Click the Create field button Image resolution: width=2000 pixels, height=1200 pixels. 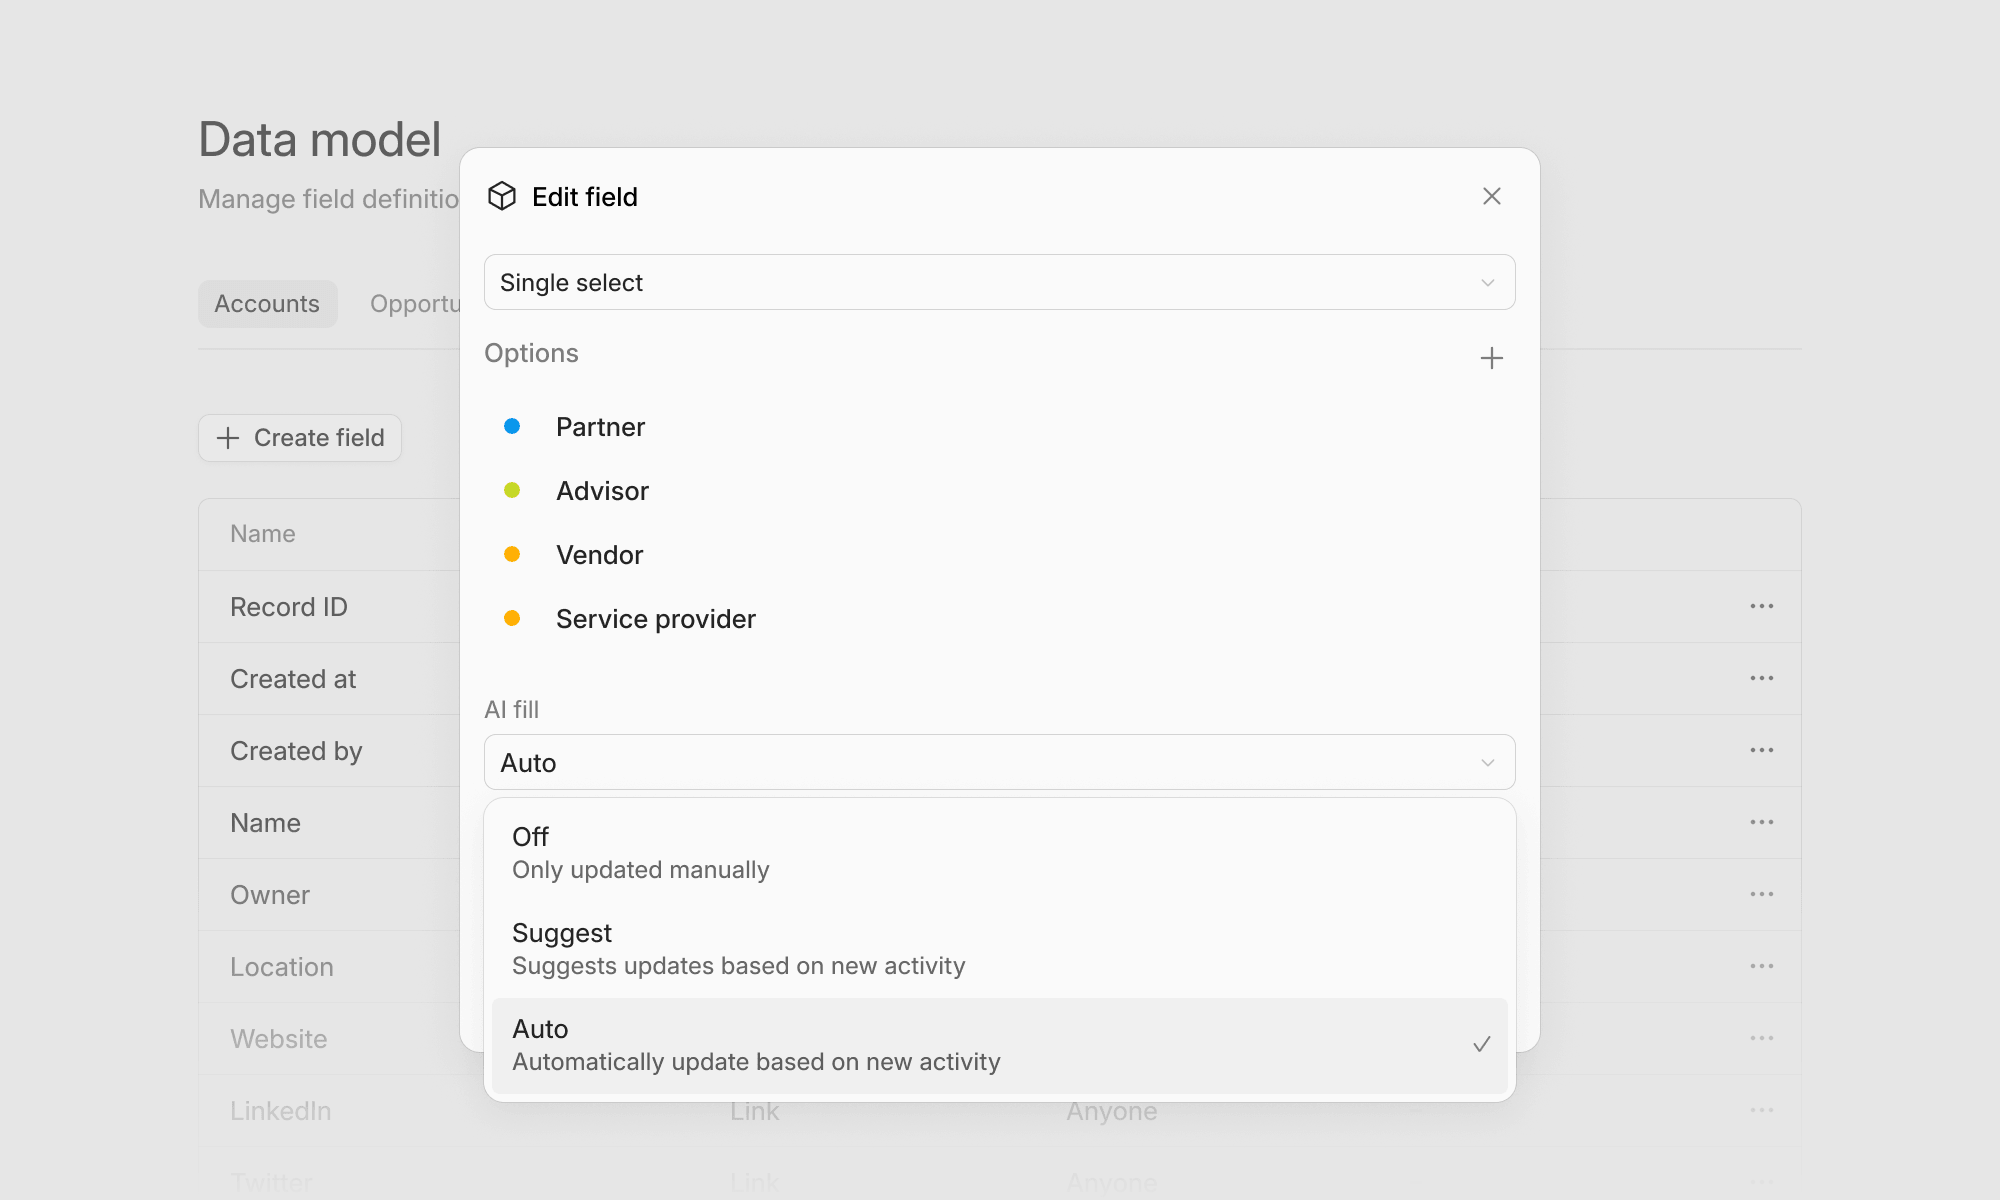[299, 438]
